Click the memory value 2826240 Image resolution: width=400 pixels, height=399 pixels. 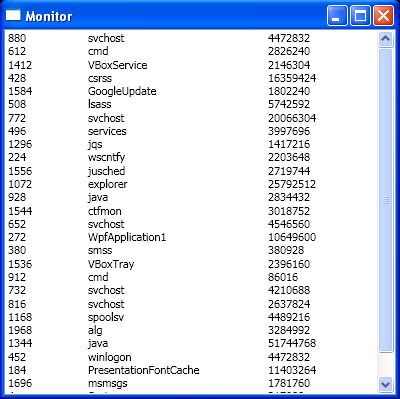coord(289,51)
